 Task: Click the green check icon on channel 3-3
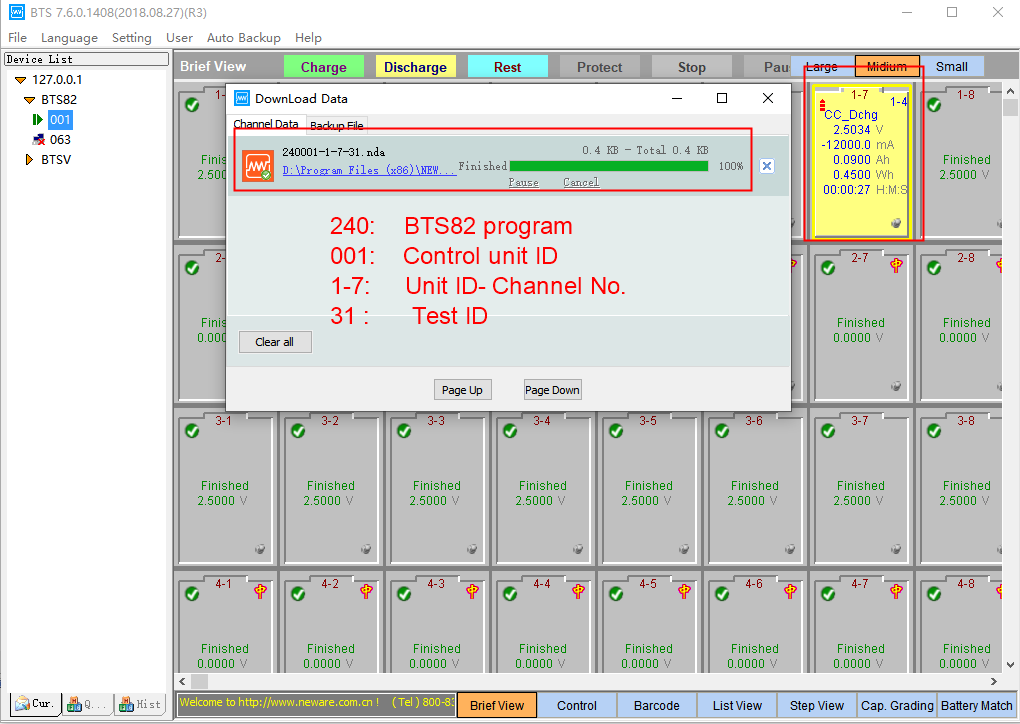(404, 431)
